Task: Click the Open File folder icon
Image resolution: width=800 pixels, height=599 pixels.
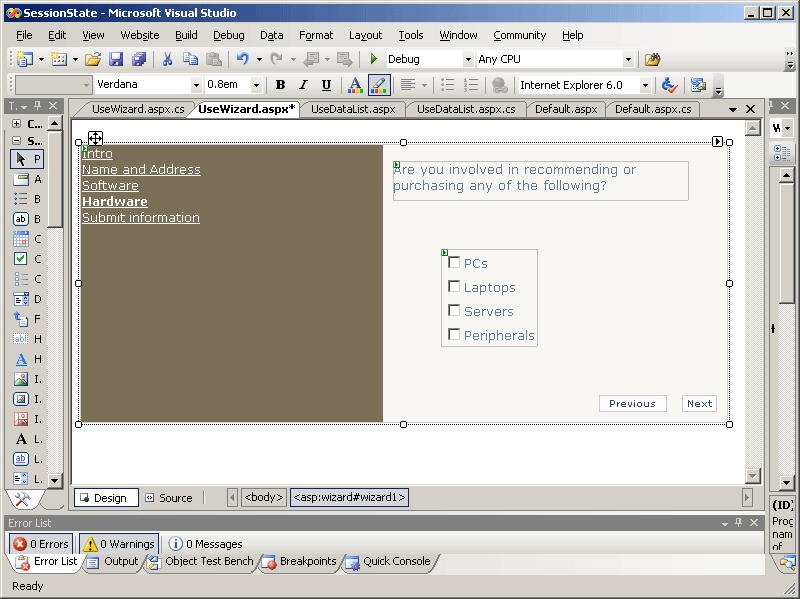Action: point(92,60)
